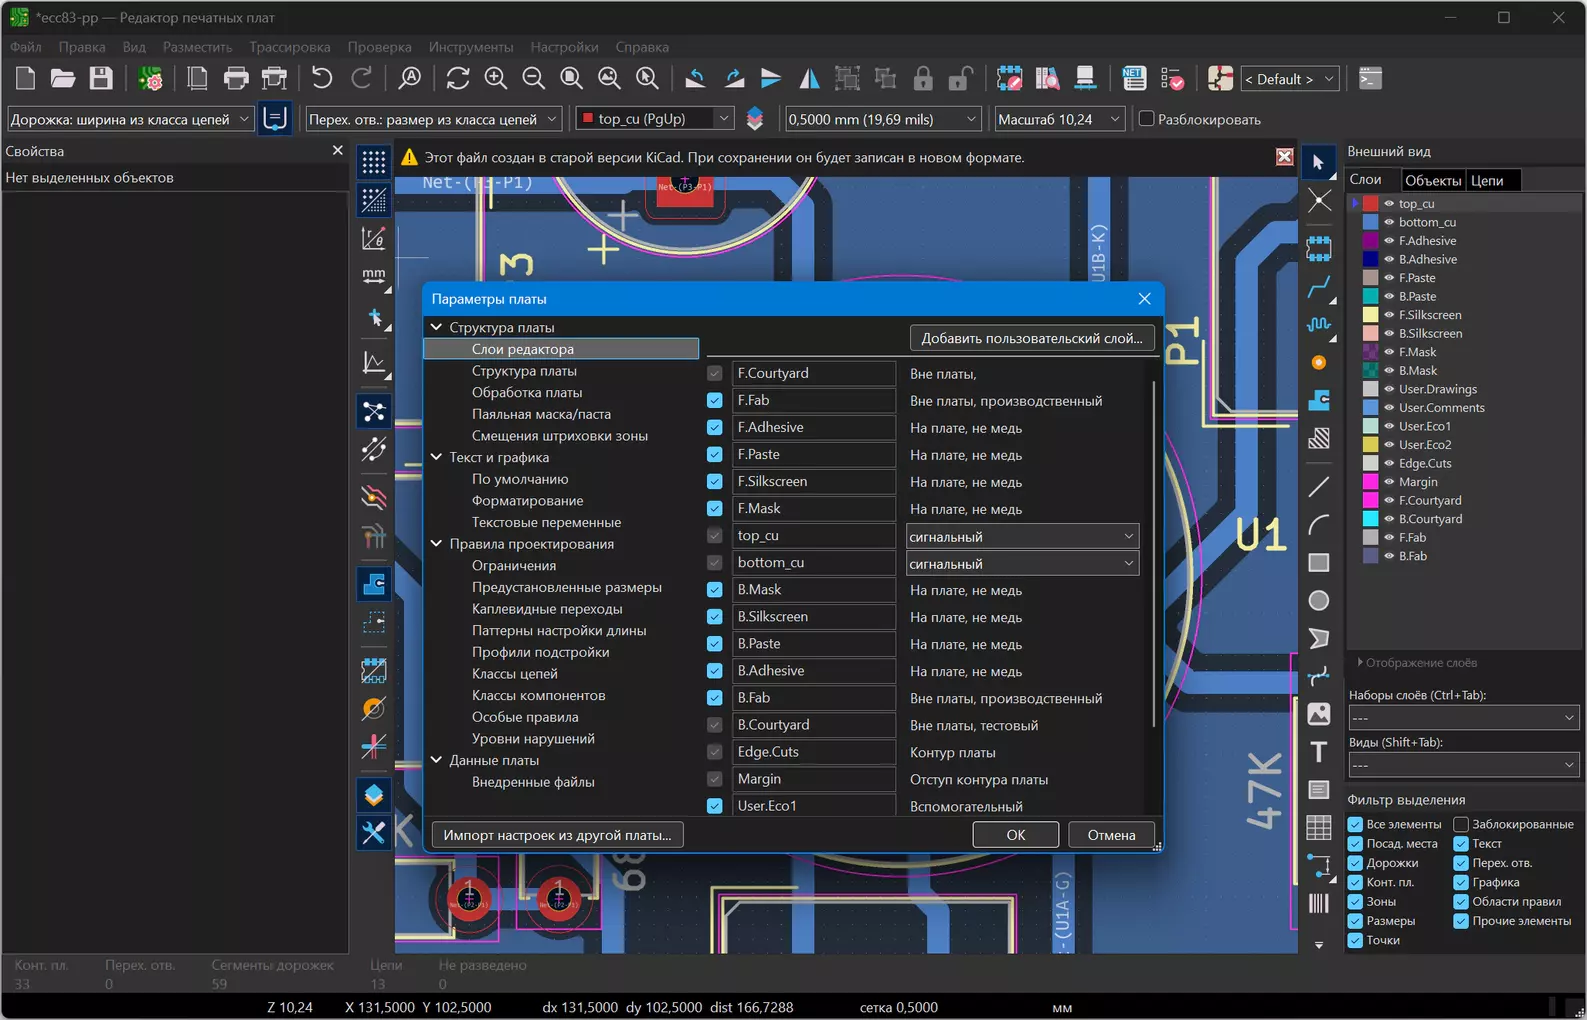Click the Отмена button
1587x1020 pixels.
pyautogui.click(x=1111, y=835)
